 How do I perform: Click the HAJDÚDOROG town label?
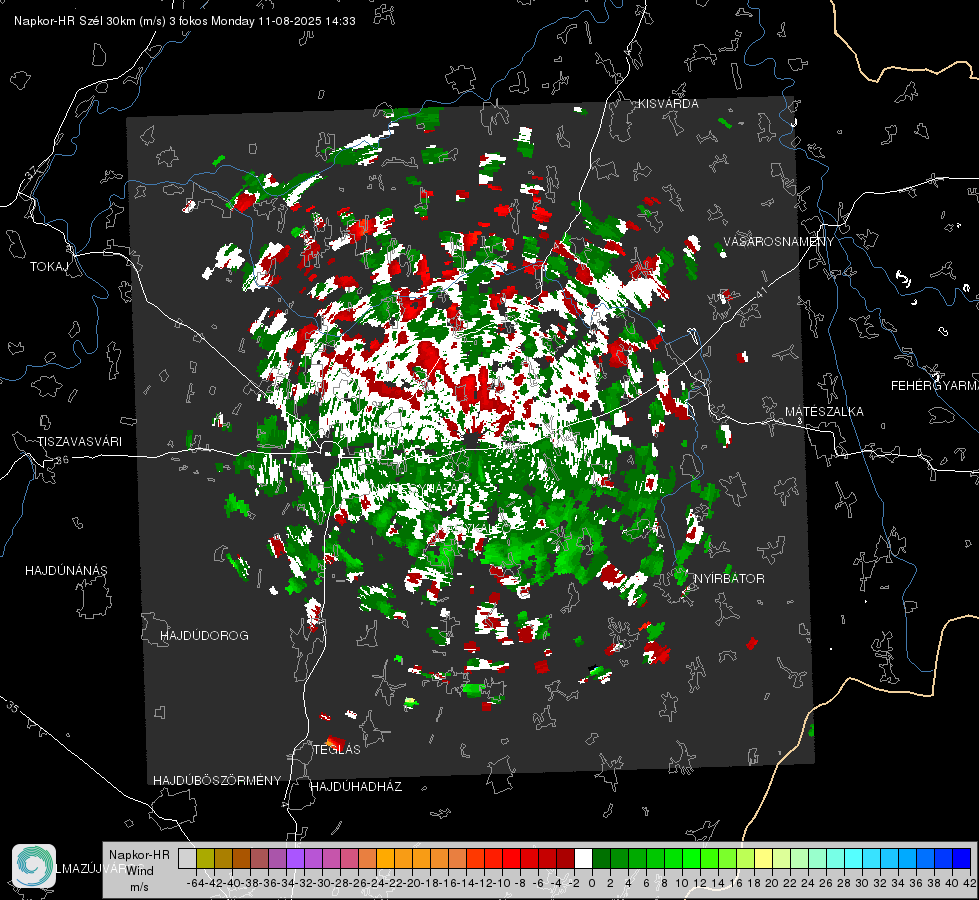(x=204, y=635)
